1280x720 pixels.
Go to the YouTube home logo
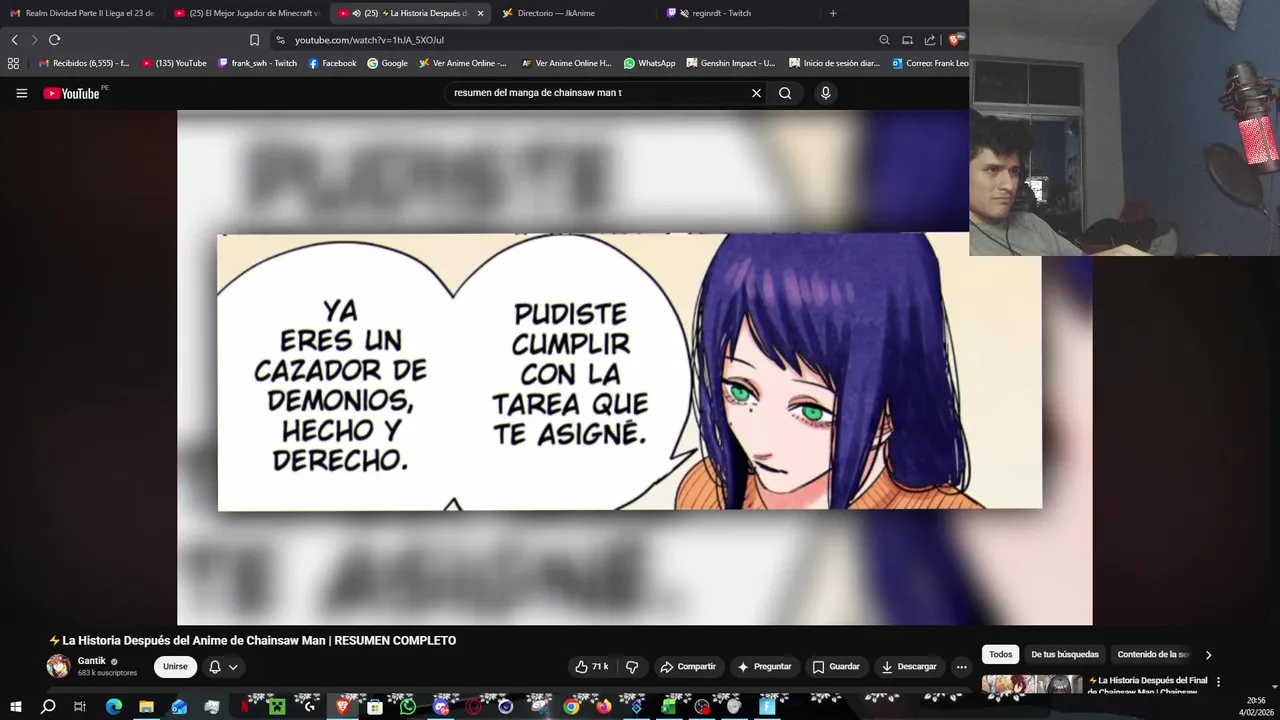pyautogui.click(x=72, y=93)
